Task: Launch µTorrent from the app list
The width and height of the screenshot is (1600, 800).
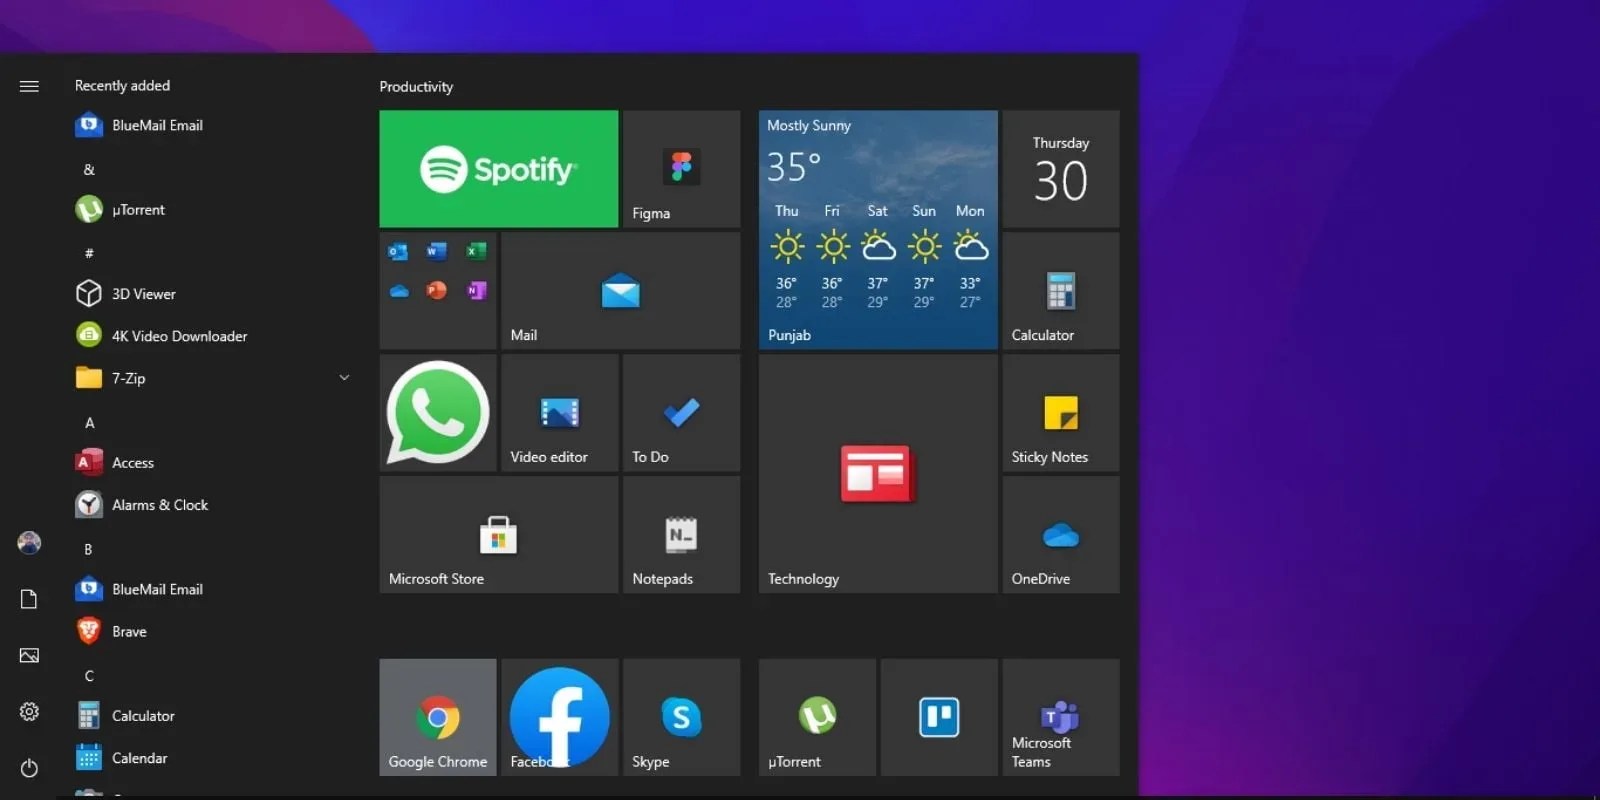Action: point(212,209)
